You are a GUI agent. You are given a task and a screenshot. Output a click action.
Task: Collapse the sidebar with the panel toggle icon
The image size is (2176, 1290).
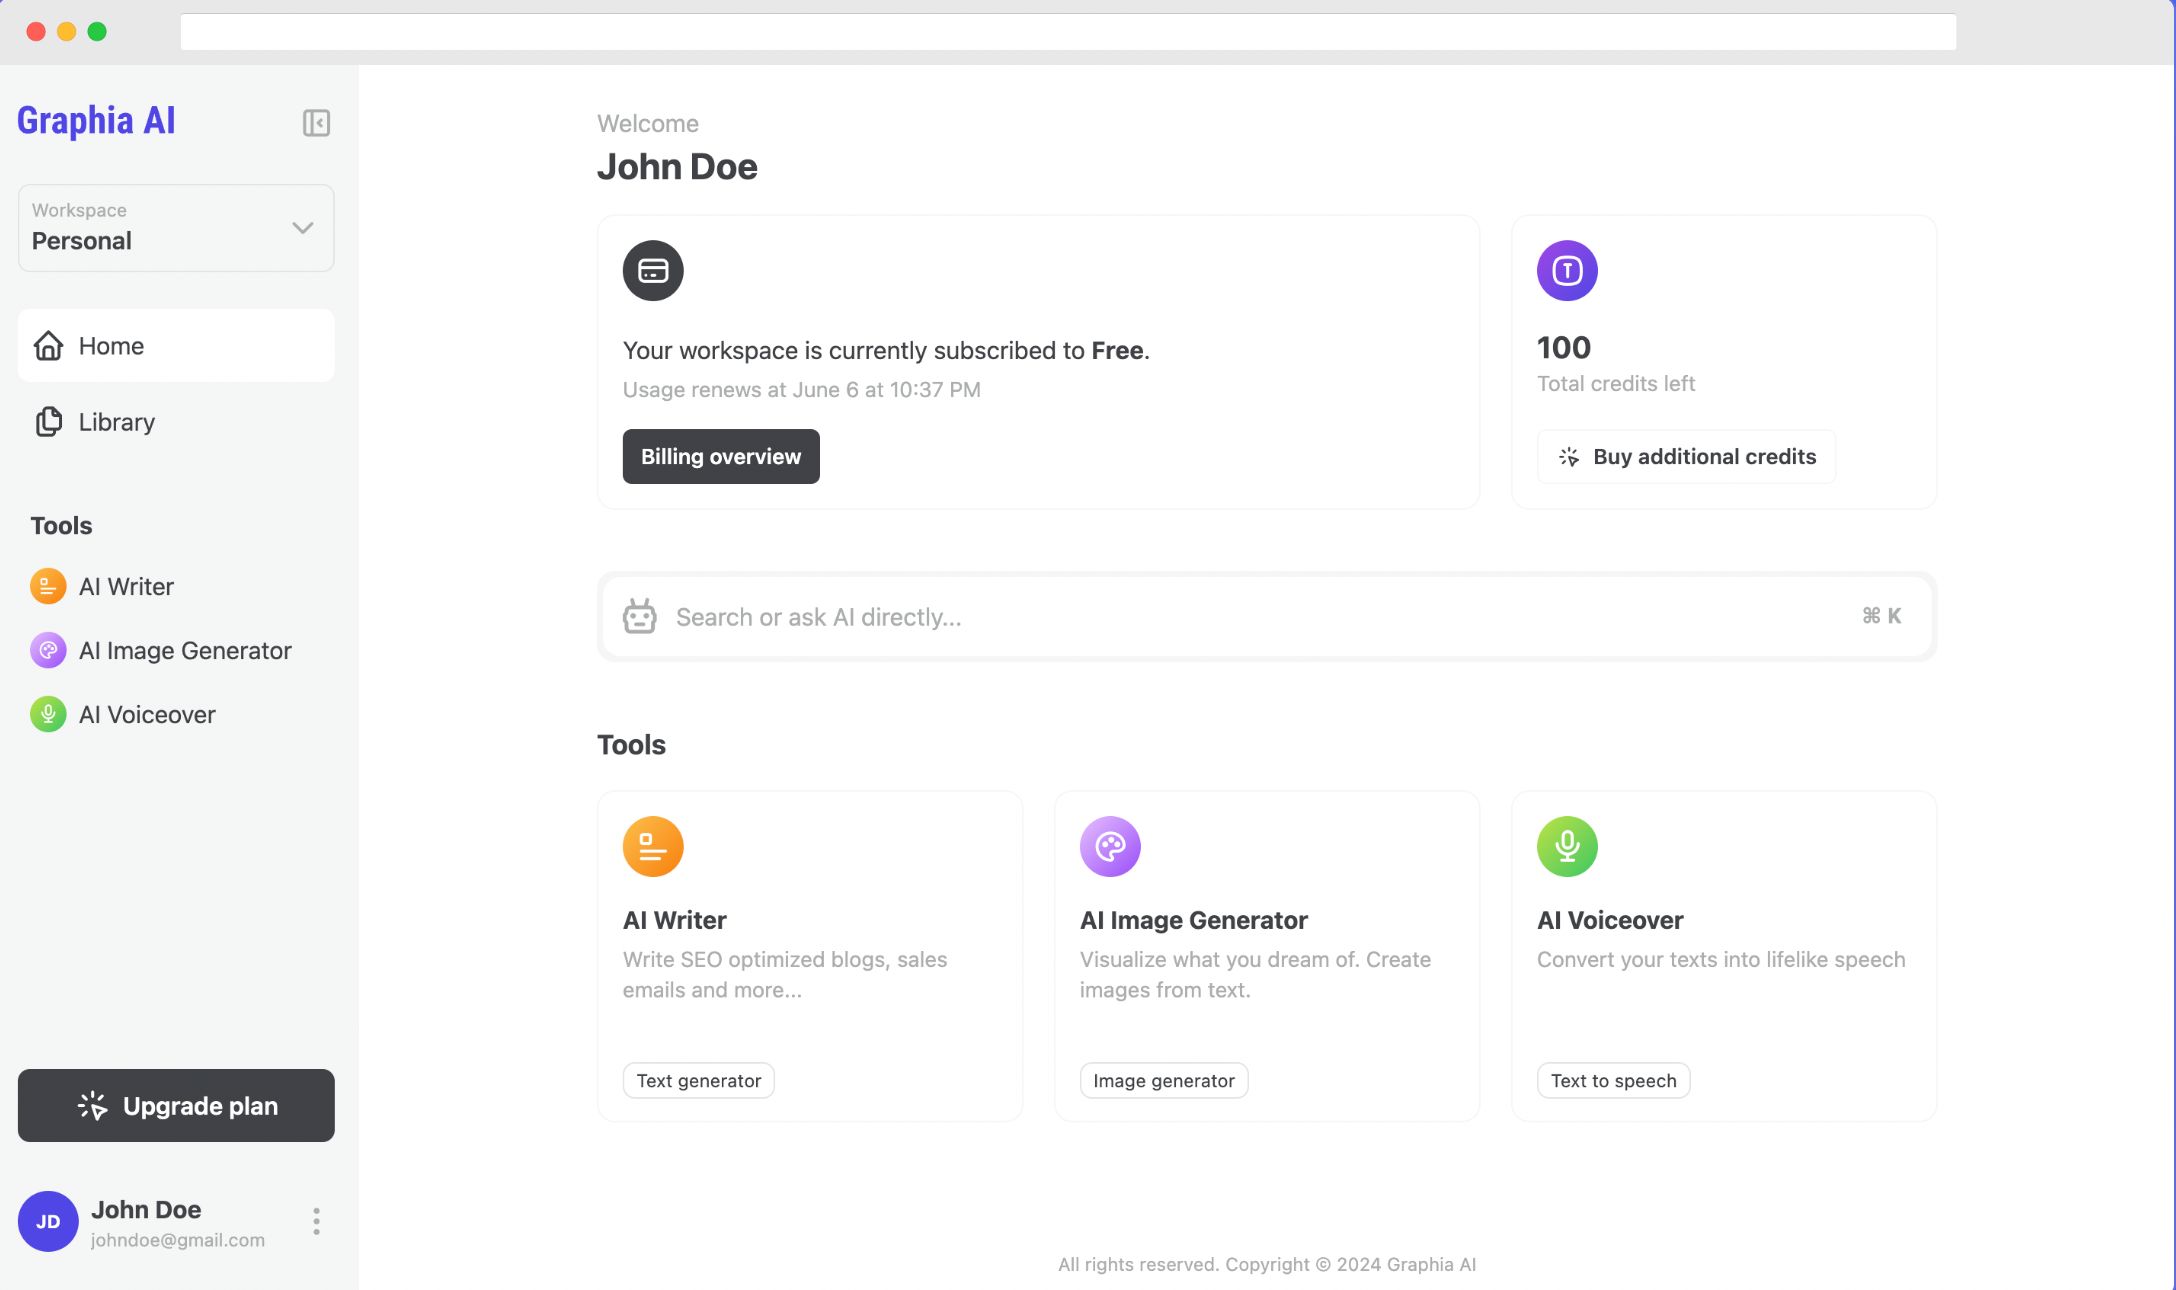(x=316, y=122)
